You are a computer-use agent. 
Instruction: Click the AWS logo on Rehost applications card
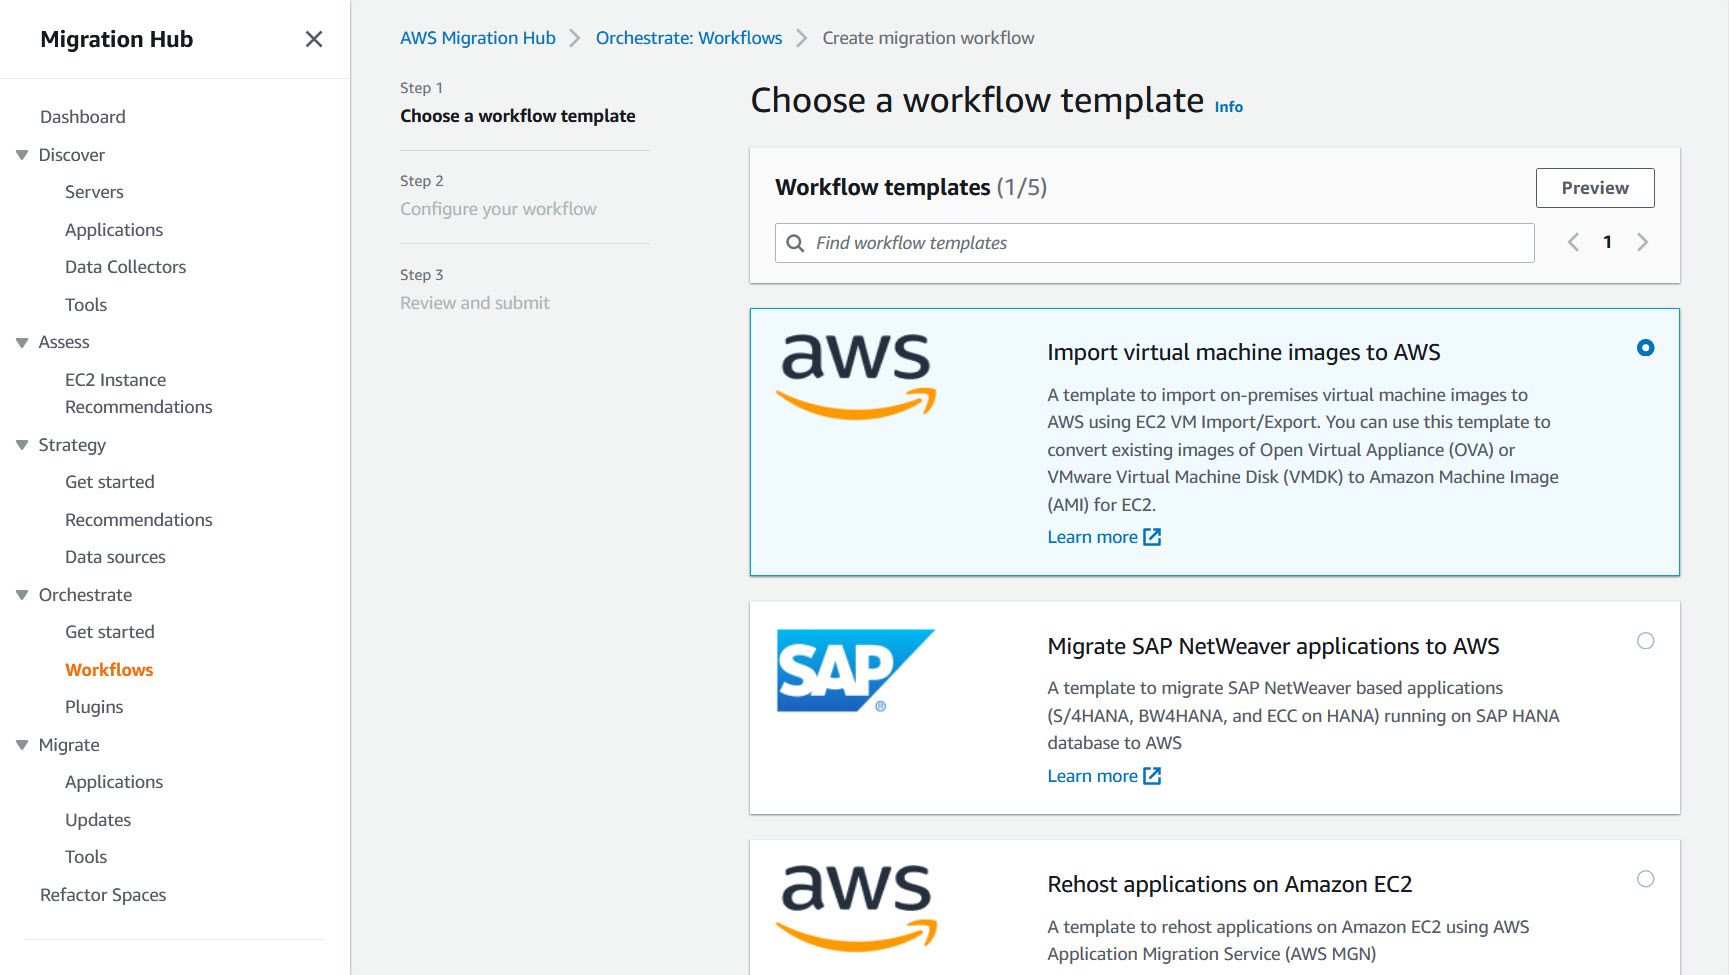point(856,908)
